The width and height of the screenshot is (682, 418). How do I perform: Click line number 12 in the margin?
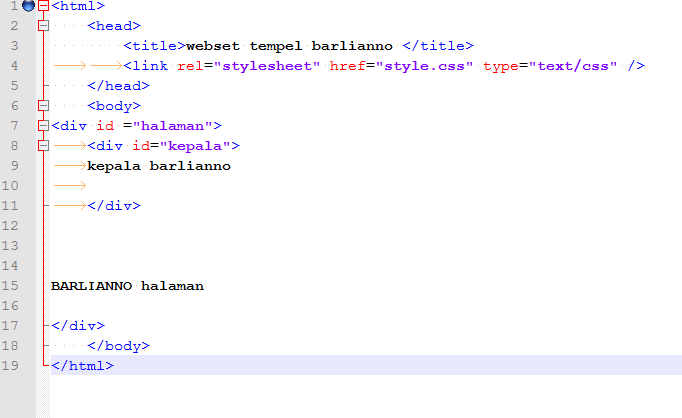coord(10,225)
